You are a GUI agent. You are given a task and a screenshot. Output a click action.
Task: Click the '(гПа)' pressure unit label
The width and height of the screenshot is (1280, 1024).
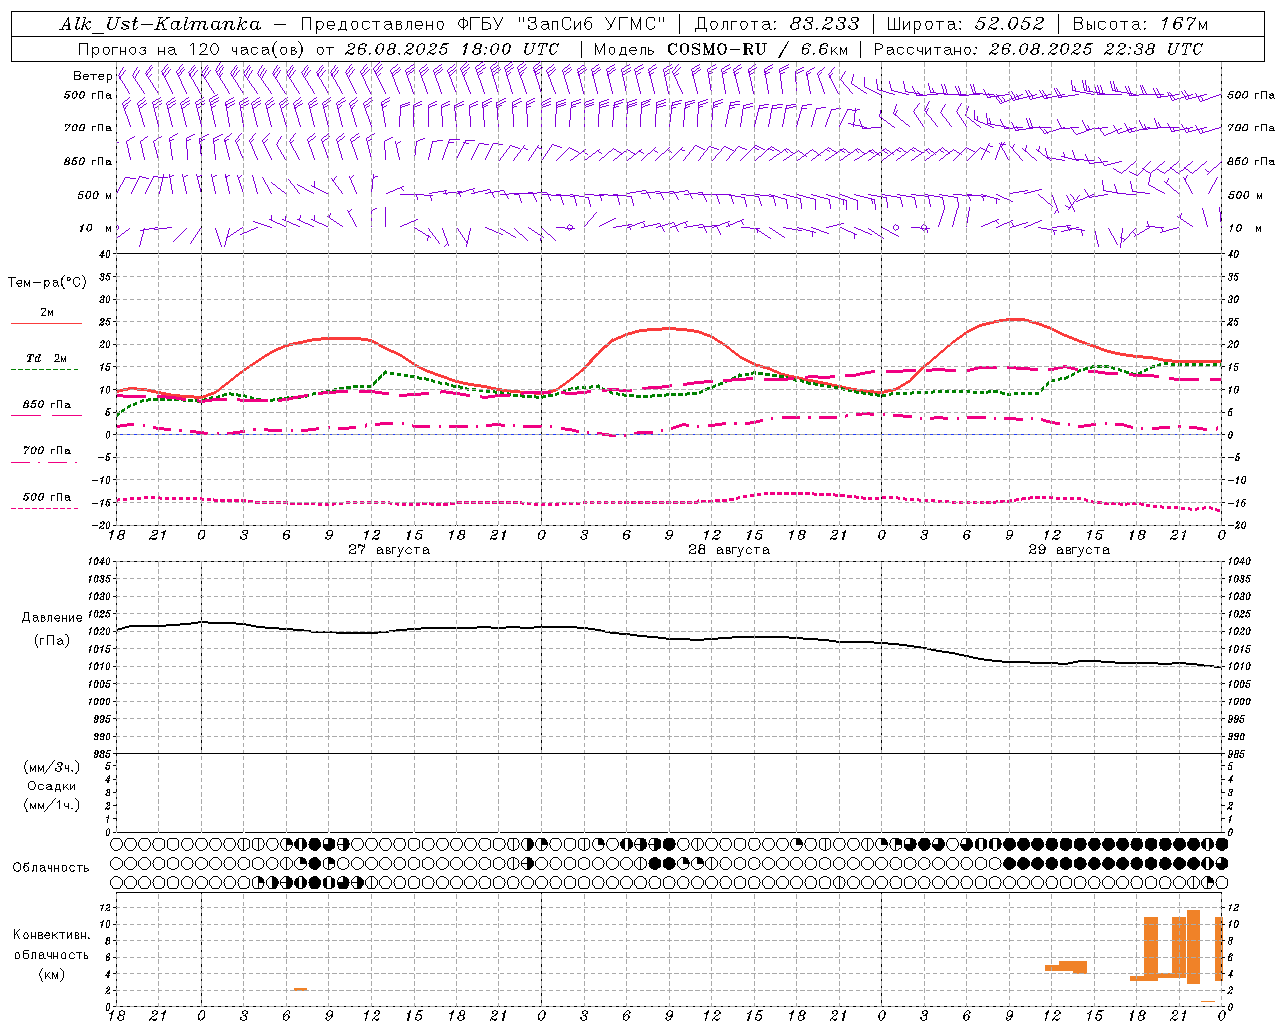pos(51,641)
